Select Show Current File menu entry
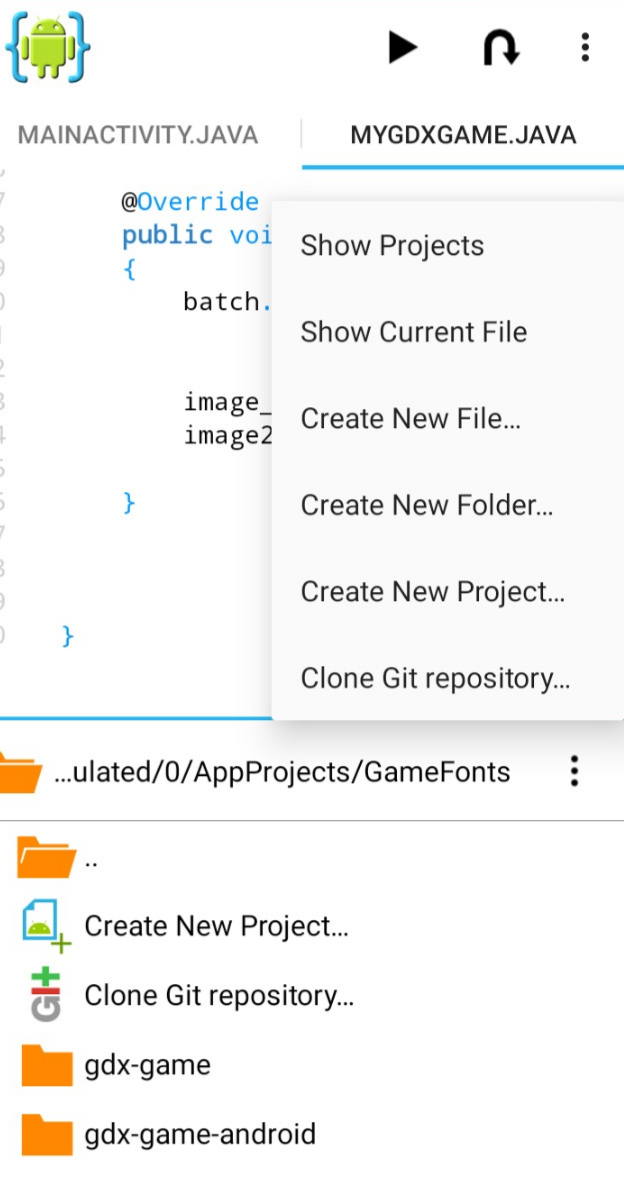 click(x=413, y=332)
